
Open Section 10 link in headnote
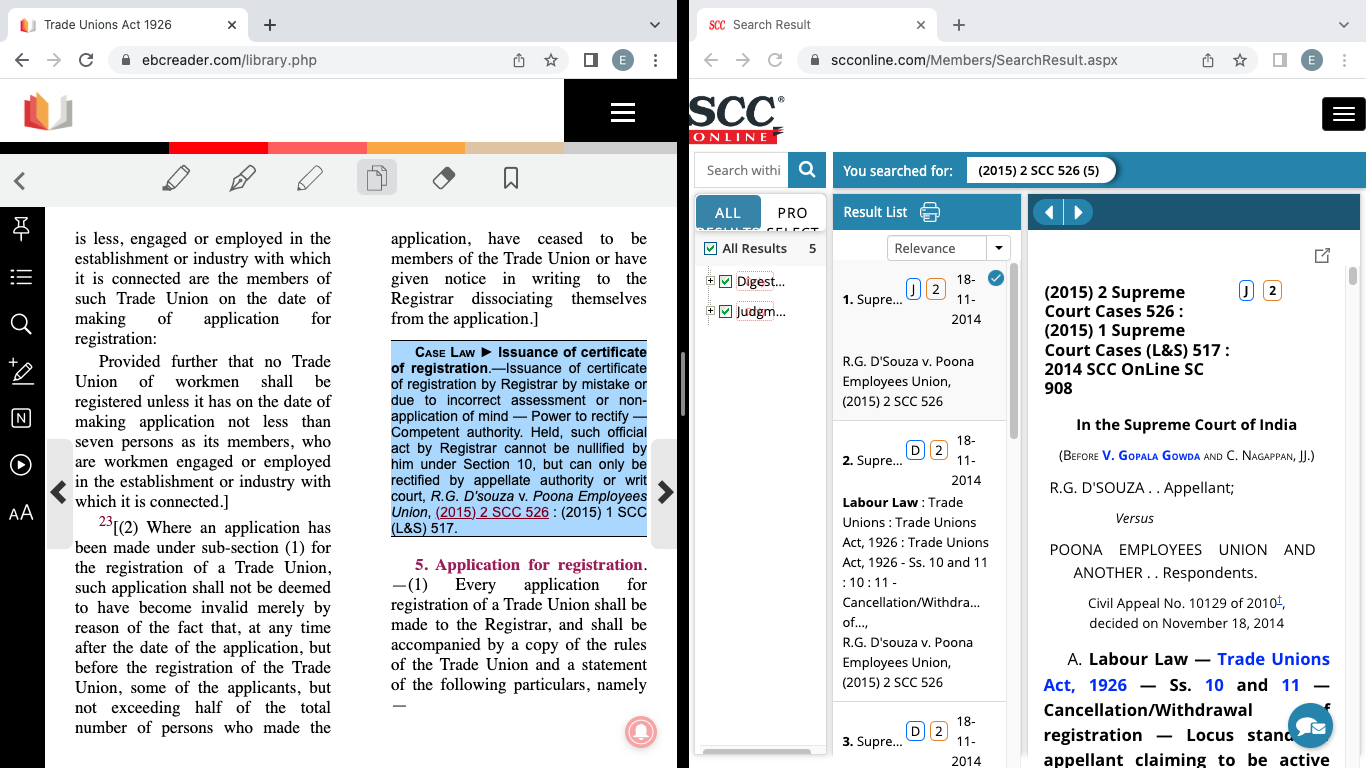point(1214,685)
